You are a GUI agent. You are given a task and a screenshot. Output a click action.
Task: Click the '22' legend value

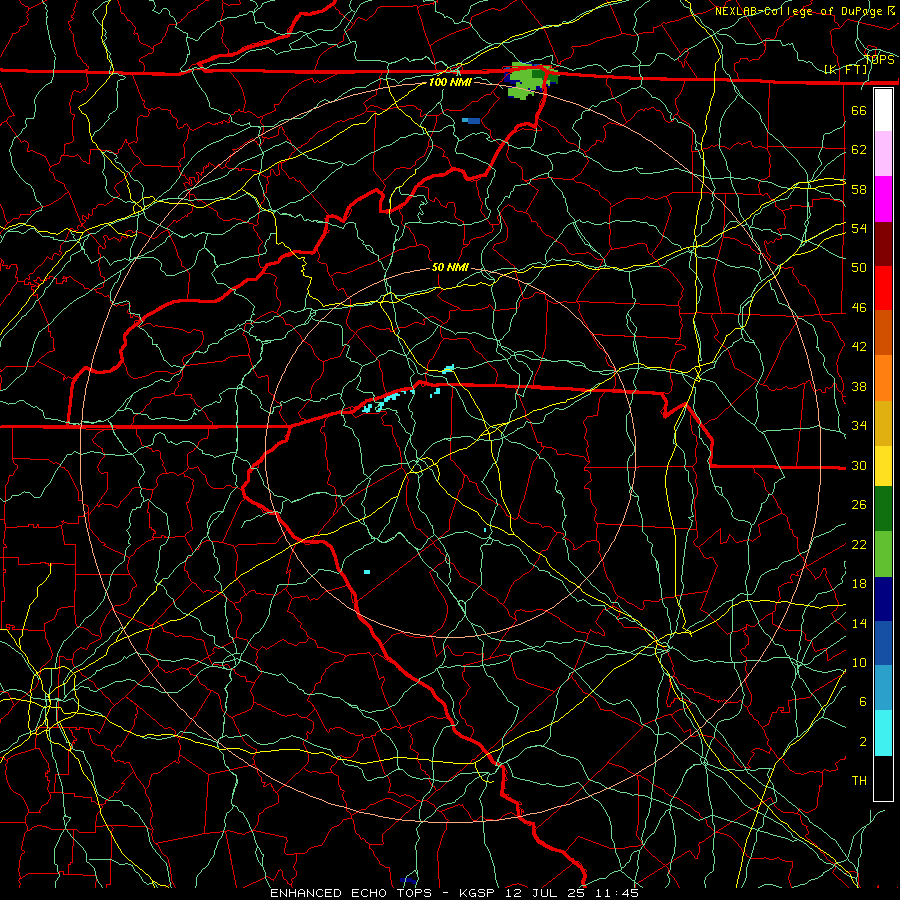[859, 544]
